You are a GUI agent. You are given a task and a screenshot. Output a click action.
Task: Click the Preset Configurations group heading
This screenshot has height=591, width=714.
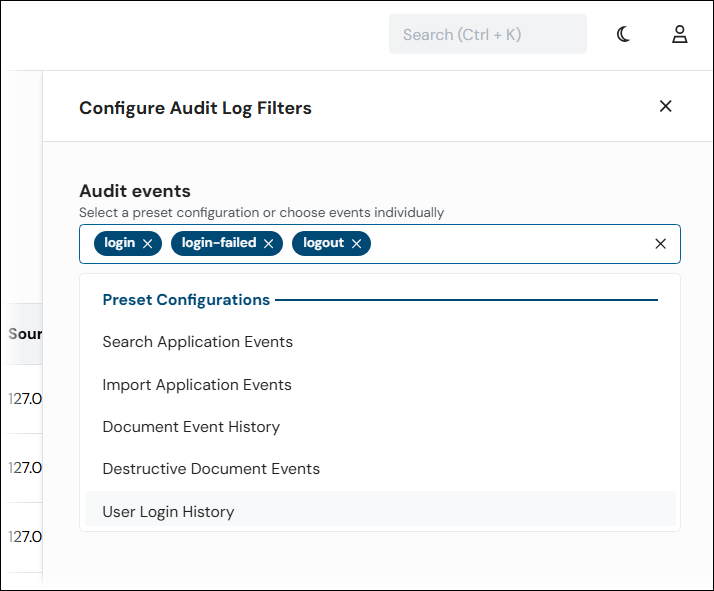click(x=186, y=300)
